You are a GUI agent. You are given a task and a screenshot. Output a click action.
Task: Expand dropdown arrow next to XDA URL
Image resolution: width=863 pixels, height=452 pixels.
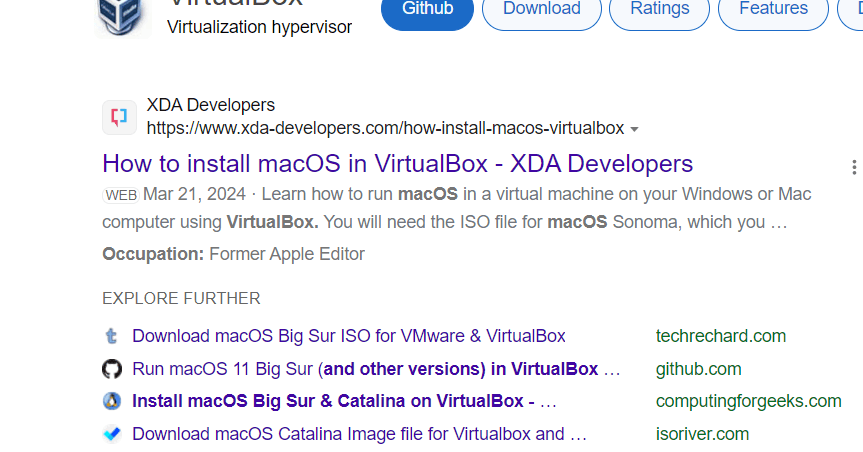634,129
